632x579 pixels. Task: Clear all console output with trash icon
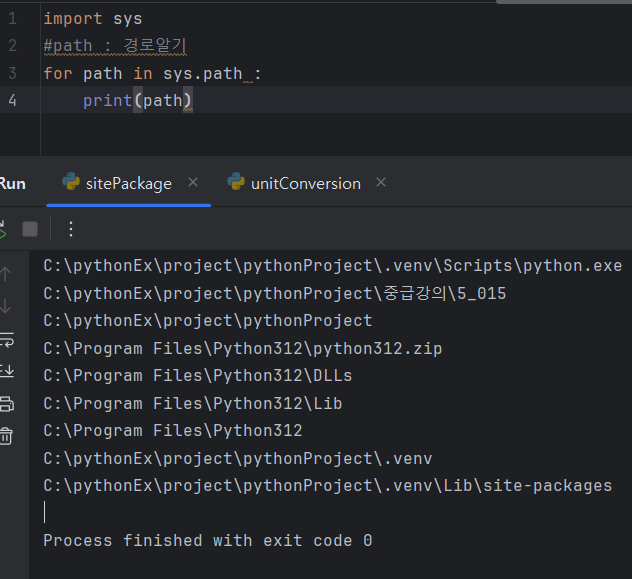pos(6,436)
